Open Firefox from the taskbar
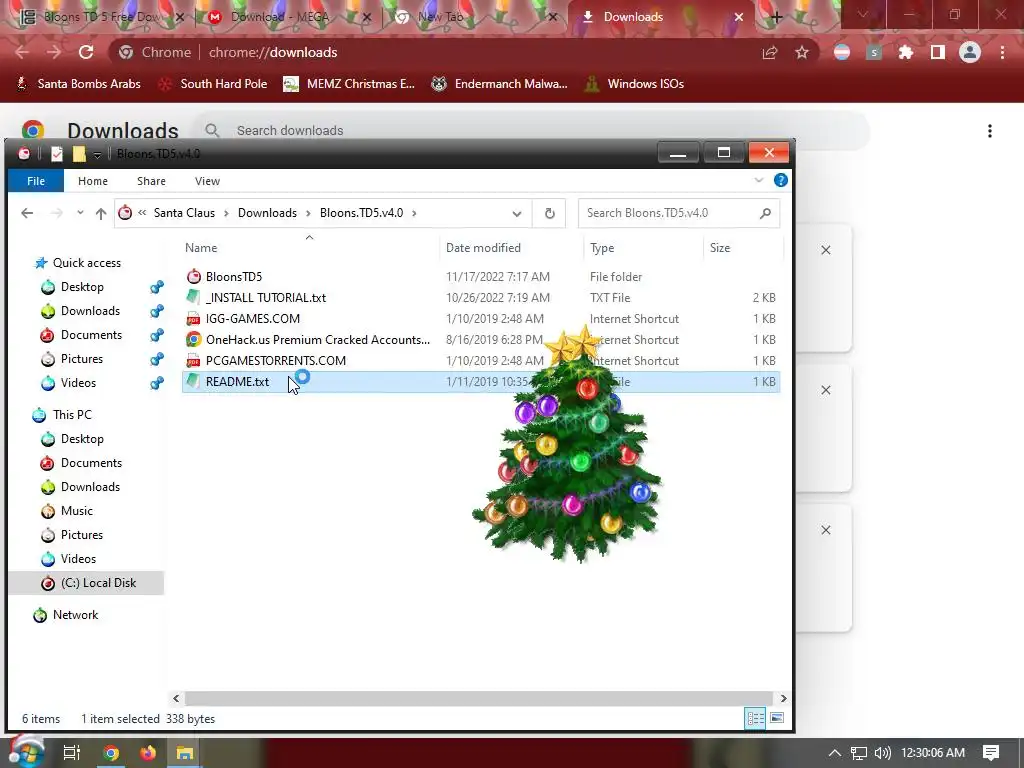Viewport: 1024px width, 768px height. [x=148, y=753]
